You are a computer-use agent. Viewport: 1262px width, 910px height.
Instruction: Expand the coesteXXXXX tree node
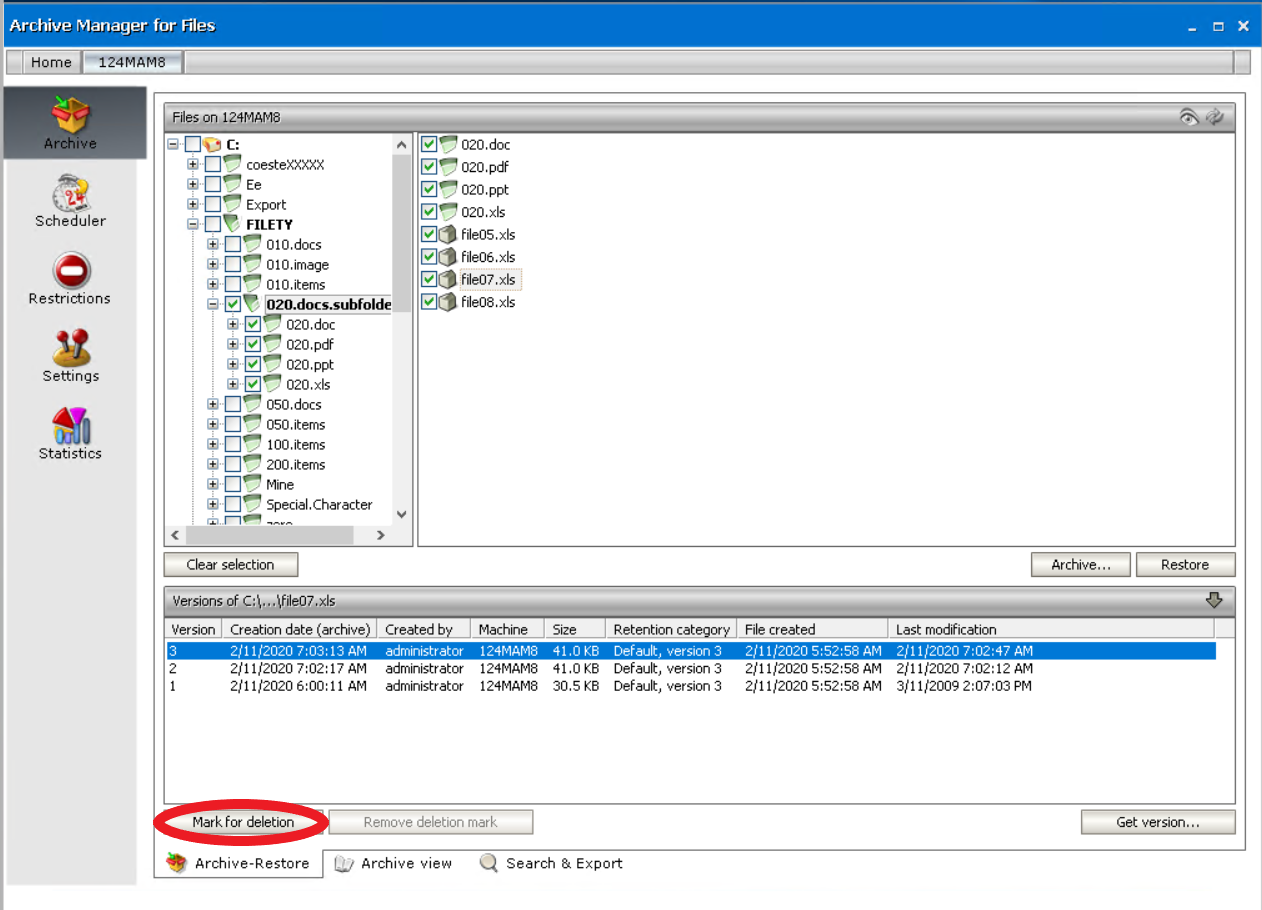(193, 164)
